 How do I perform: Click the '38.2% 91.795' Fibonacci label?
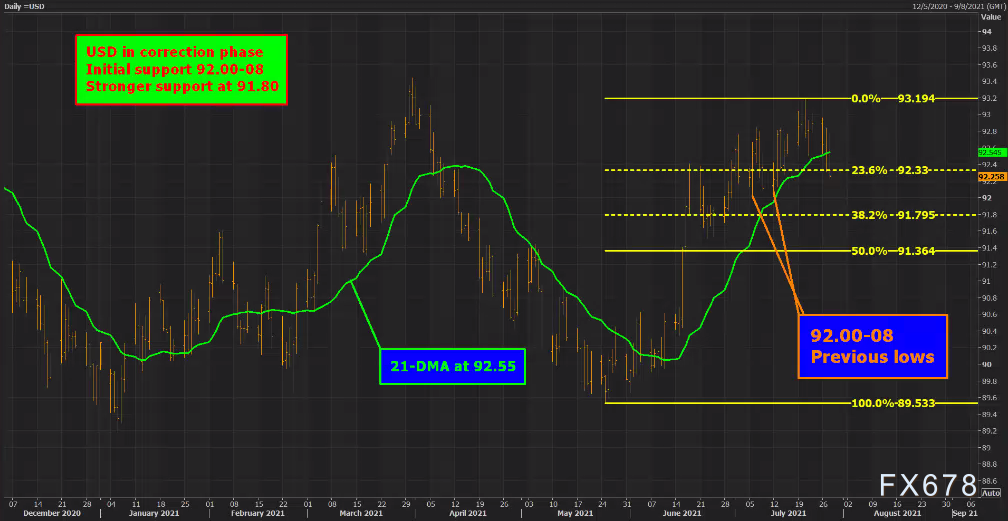[x=892, y=215]
